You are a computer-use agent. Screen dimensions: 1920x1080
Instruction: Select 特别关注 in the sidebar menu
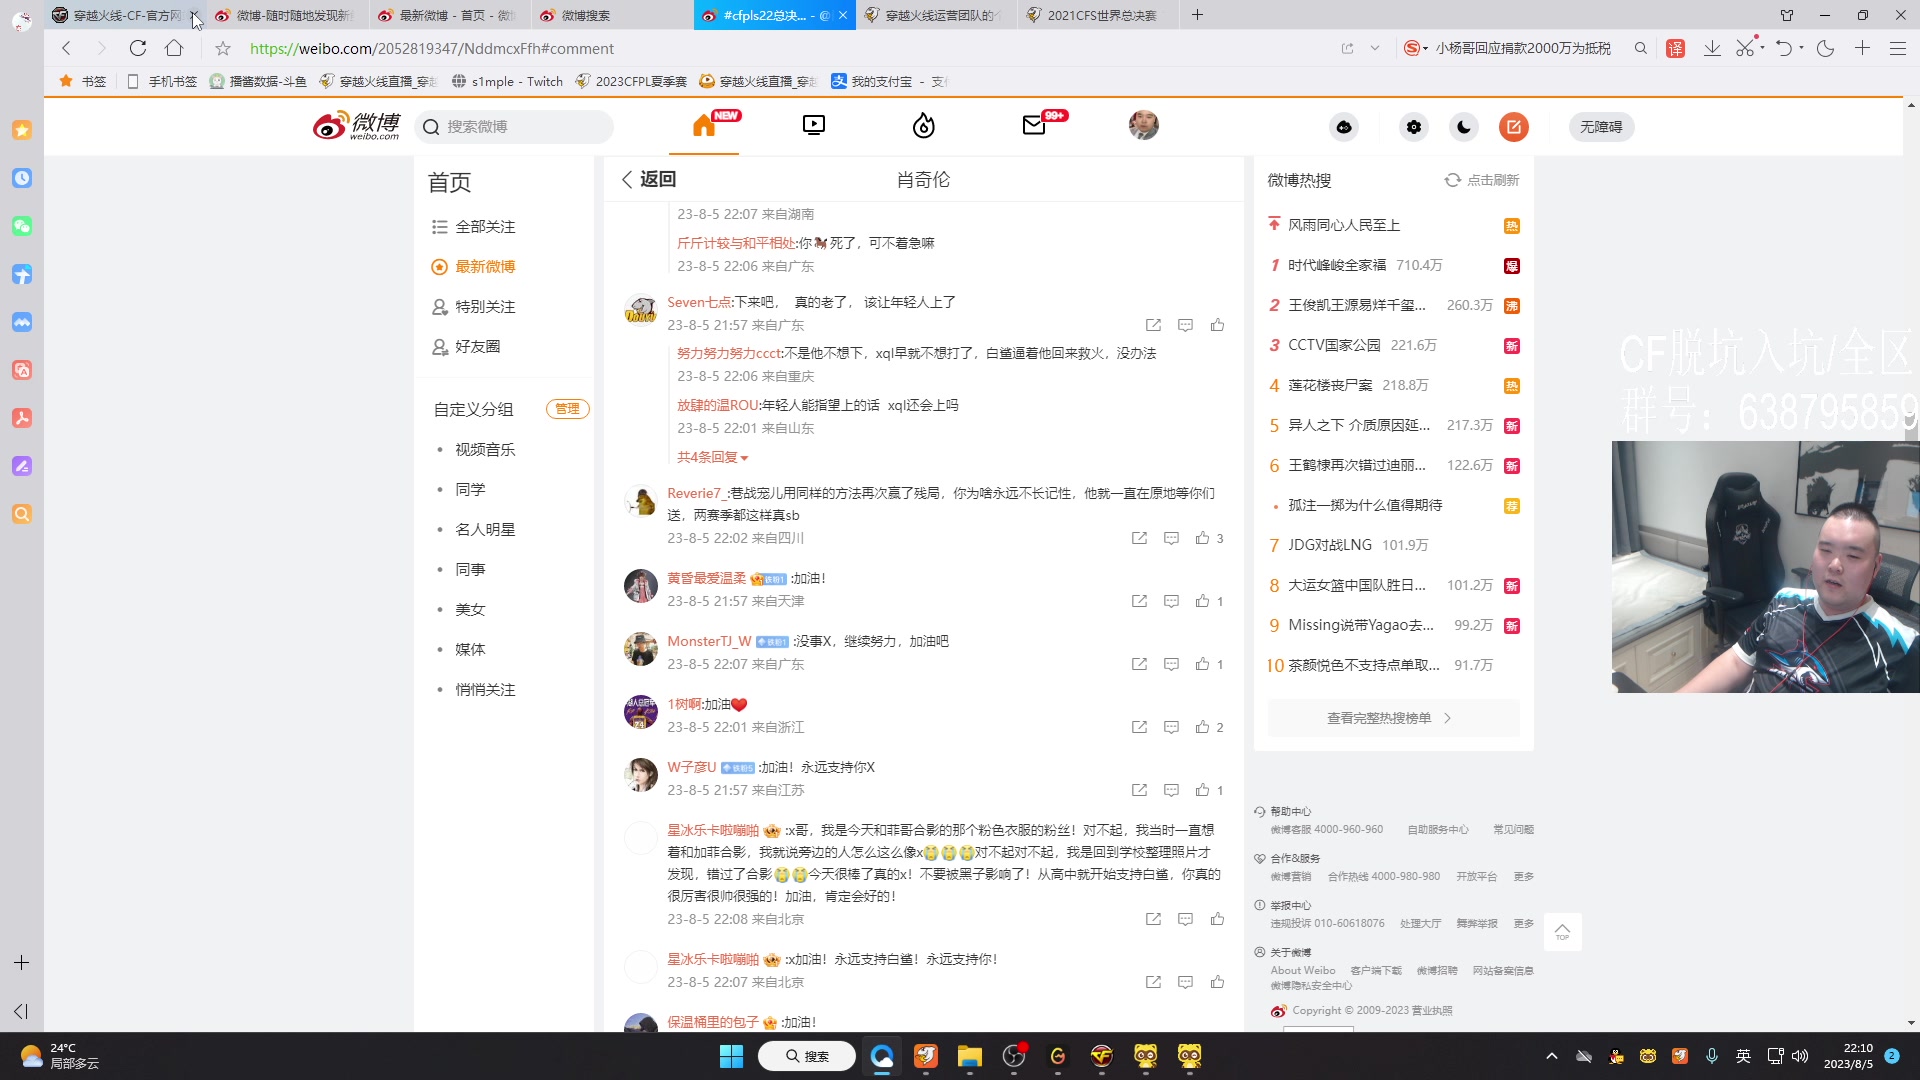[486, 306]
